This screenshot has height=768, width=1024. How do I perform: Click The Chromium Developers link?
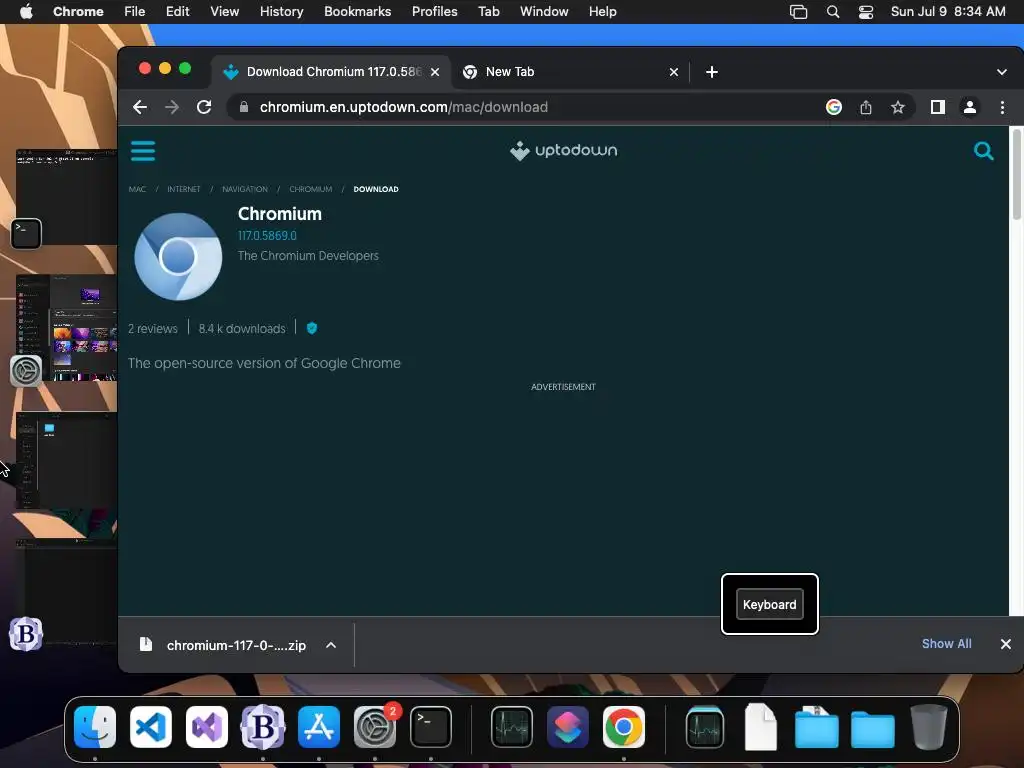308,256
